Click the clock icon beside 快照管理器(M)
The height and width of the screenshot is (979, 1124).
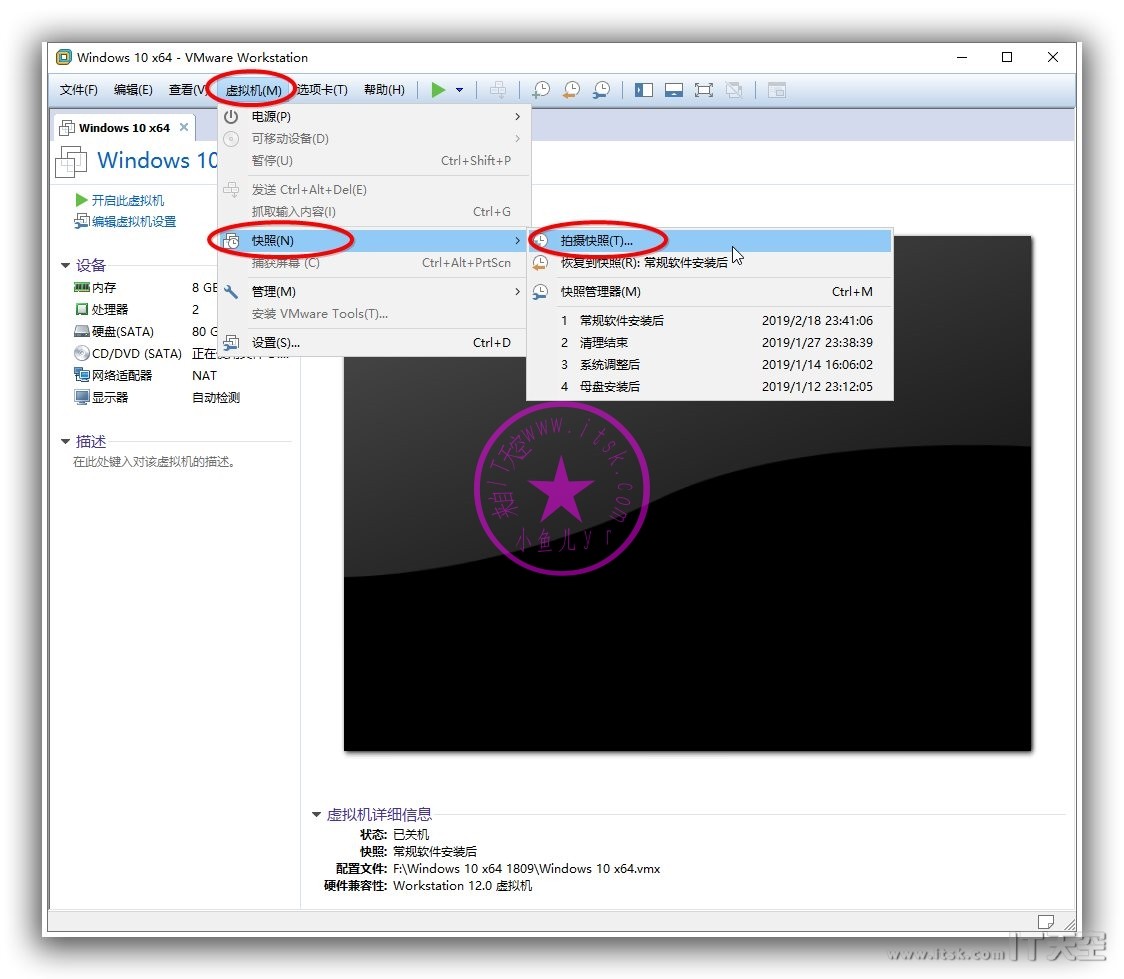(x=540, y=292)
